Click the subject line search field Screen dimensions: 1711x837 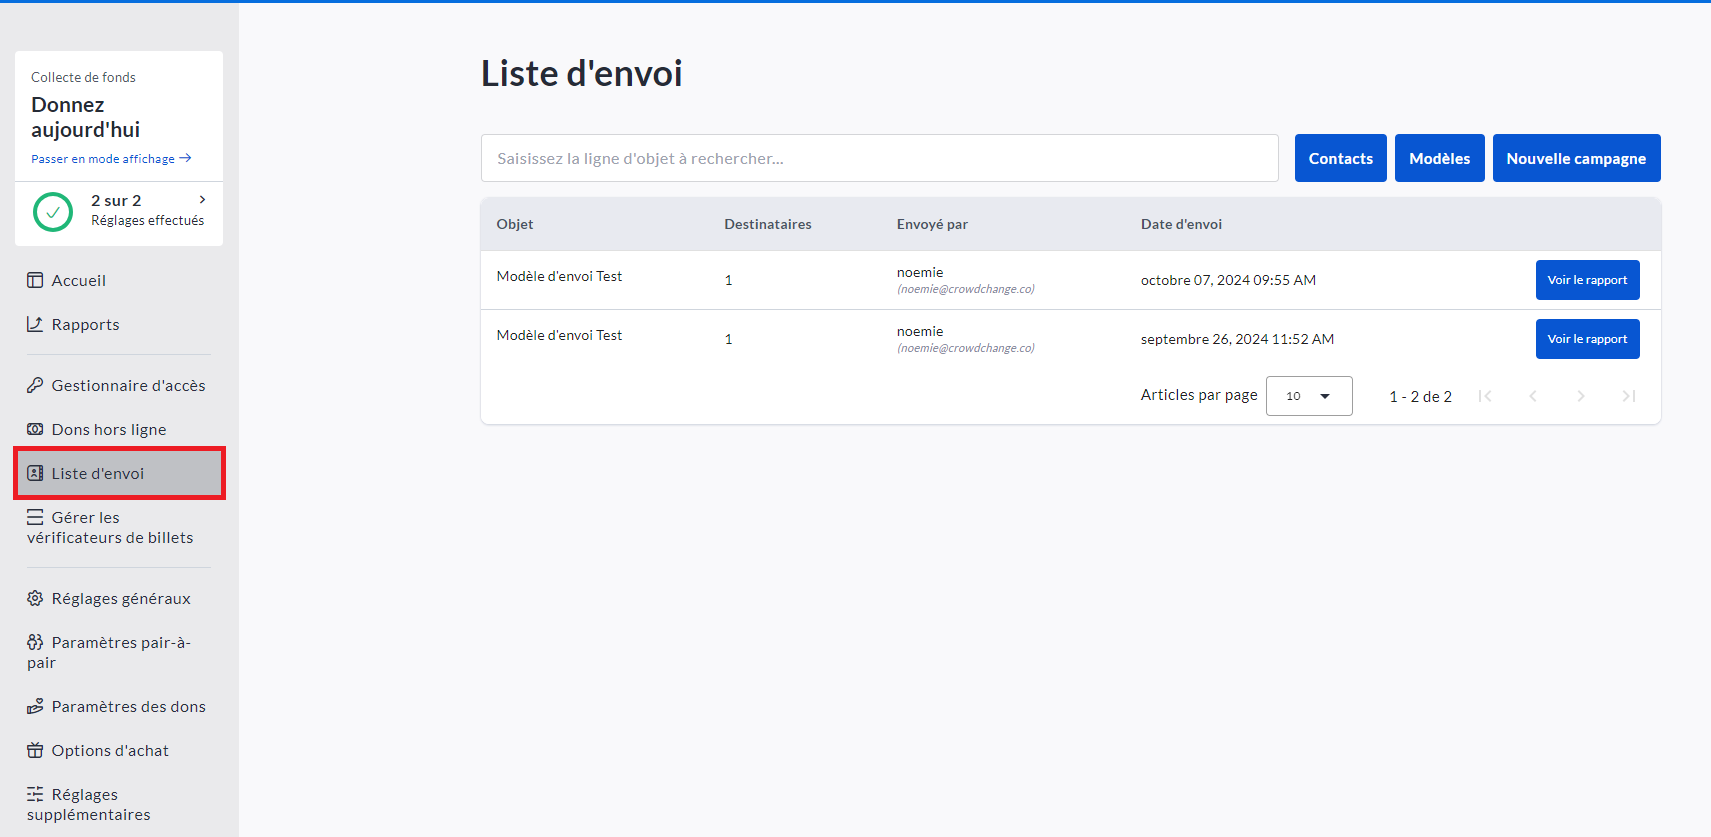click(879, 158)
